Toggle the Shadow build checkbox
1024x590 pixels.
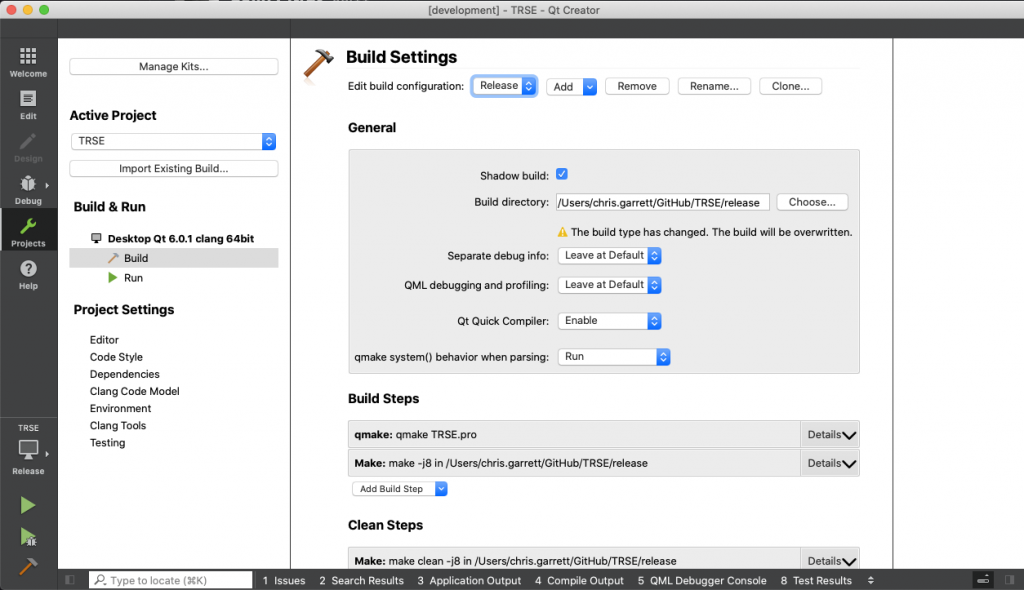(x=562, y=174)
